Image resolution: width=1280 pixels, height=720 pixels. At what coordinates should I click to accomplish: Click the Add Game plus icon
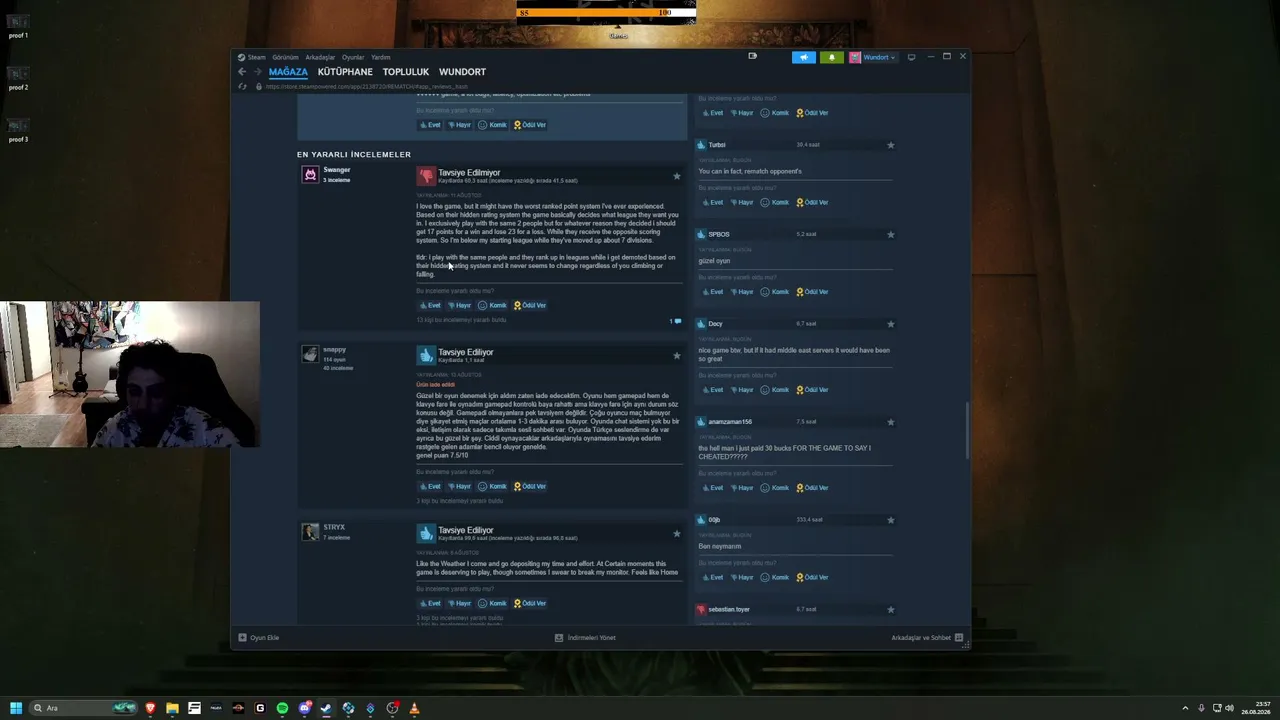click(x=242, y=637)
